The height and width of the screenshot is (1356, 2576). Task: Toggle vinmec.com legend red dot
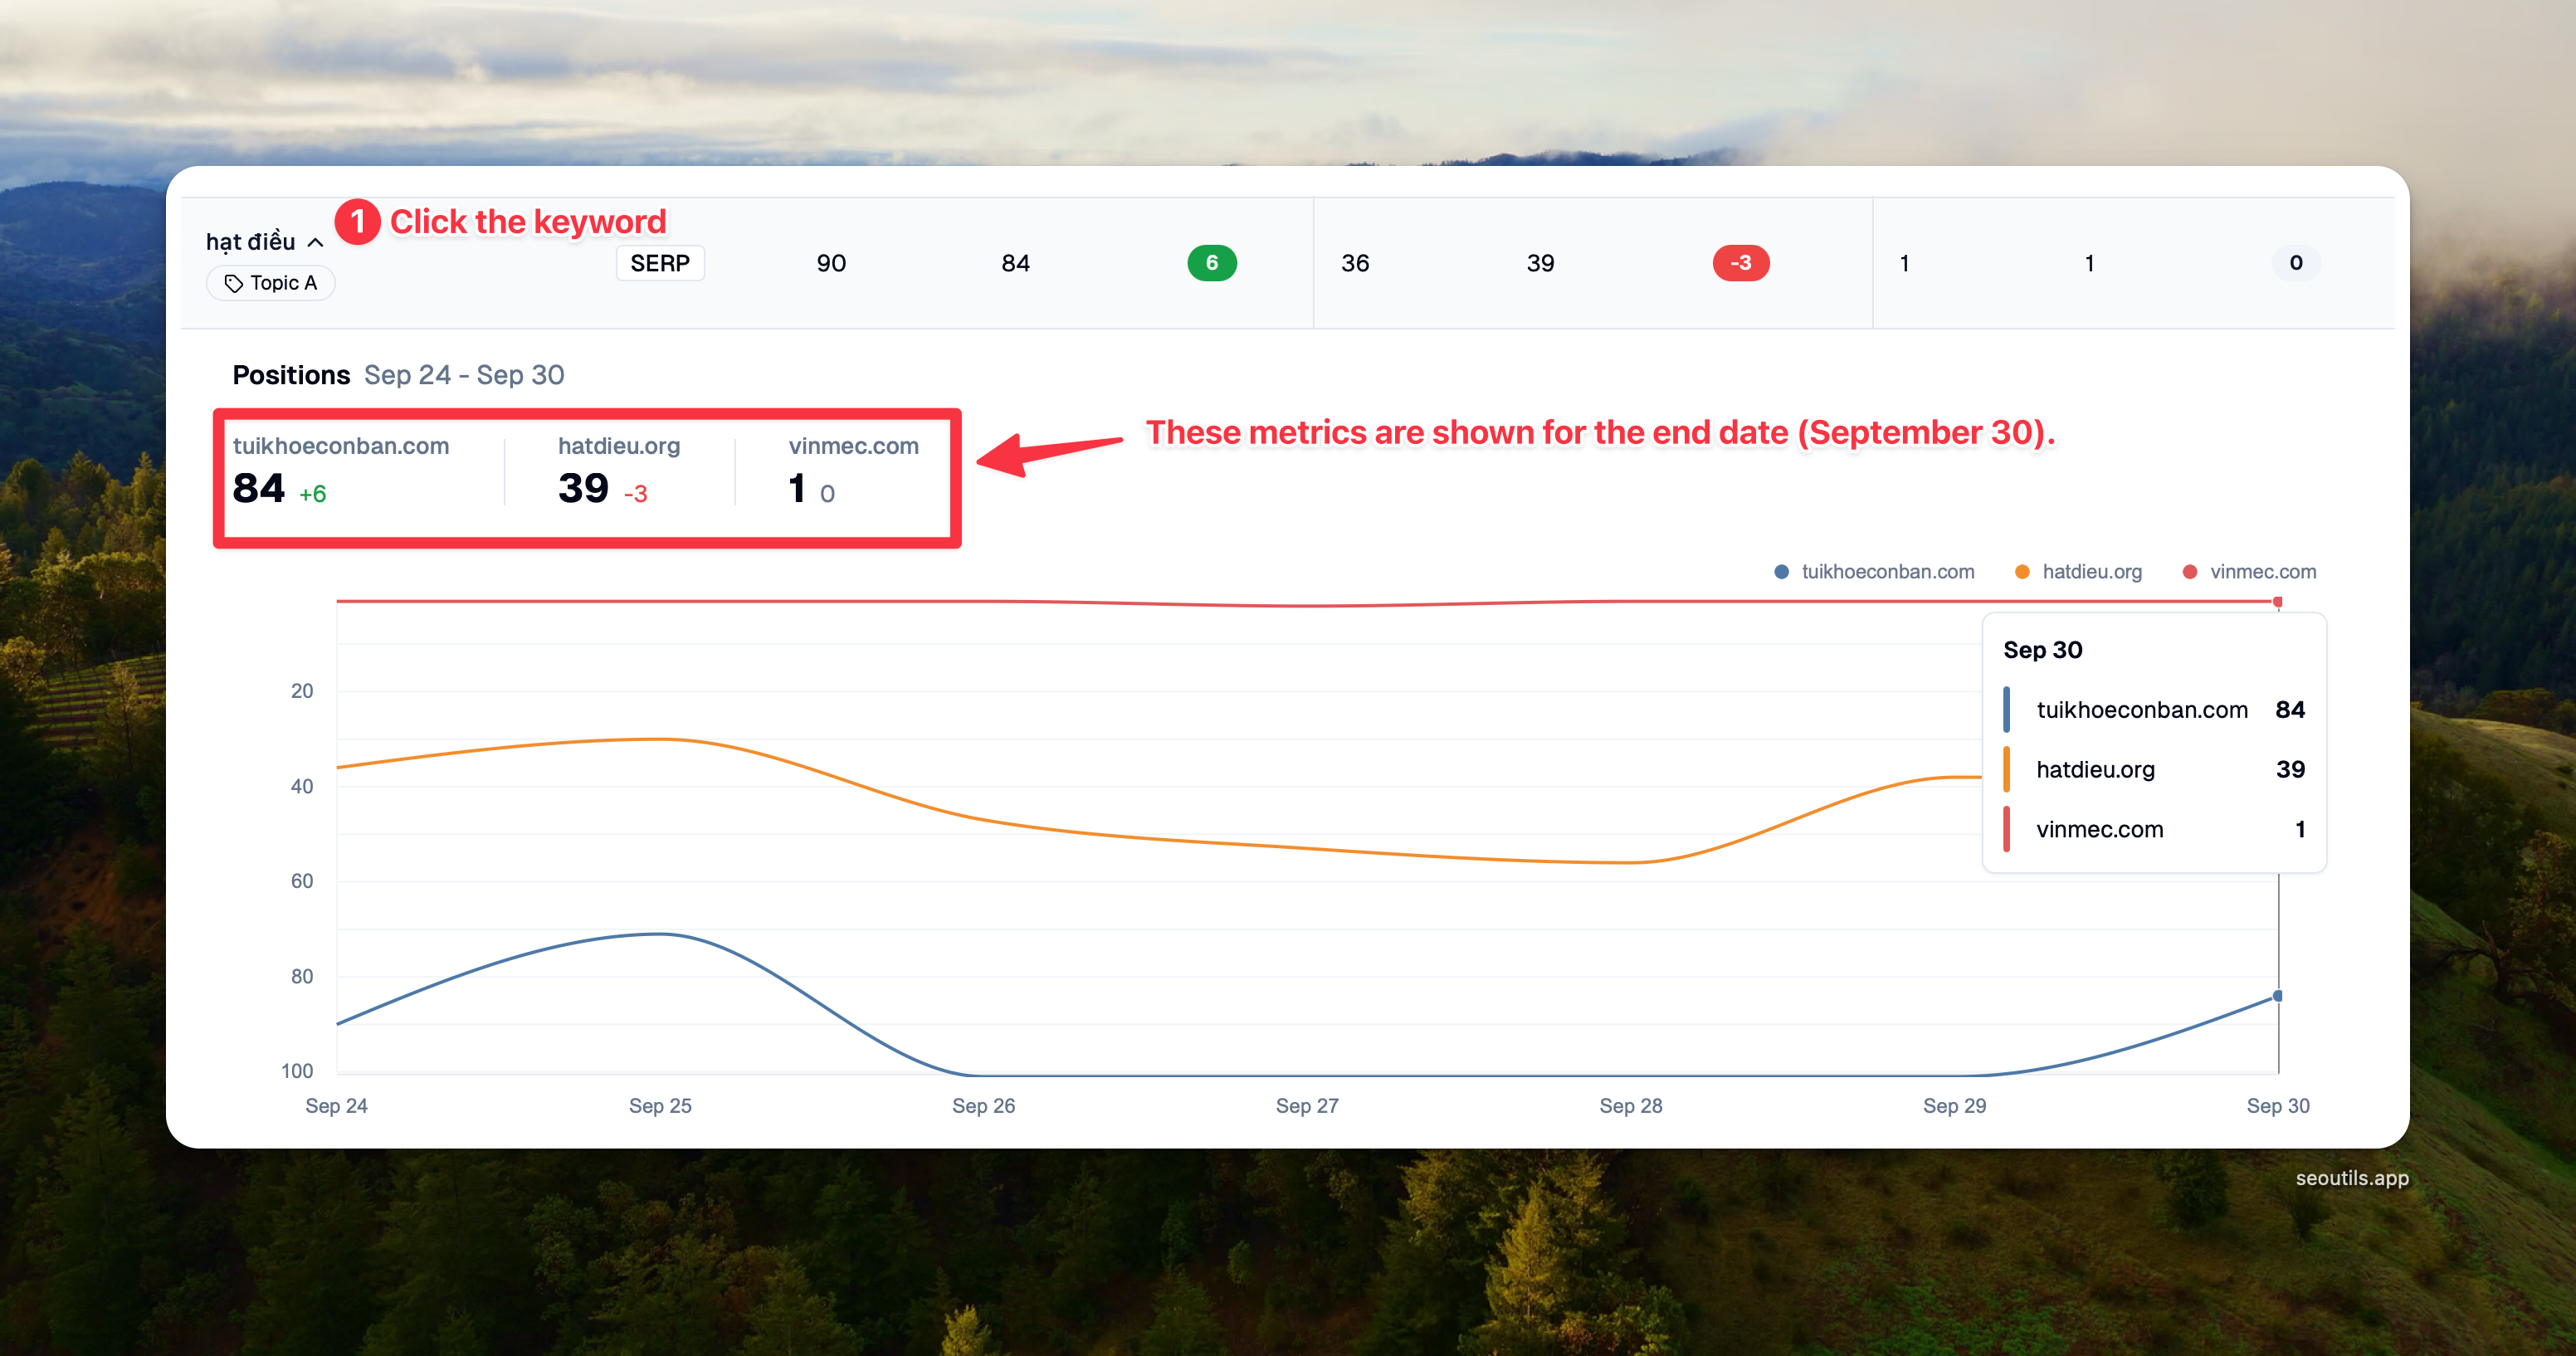pyautogui.click(x=2189, y=572)
